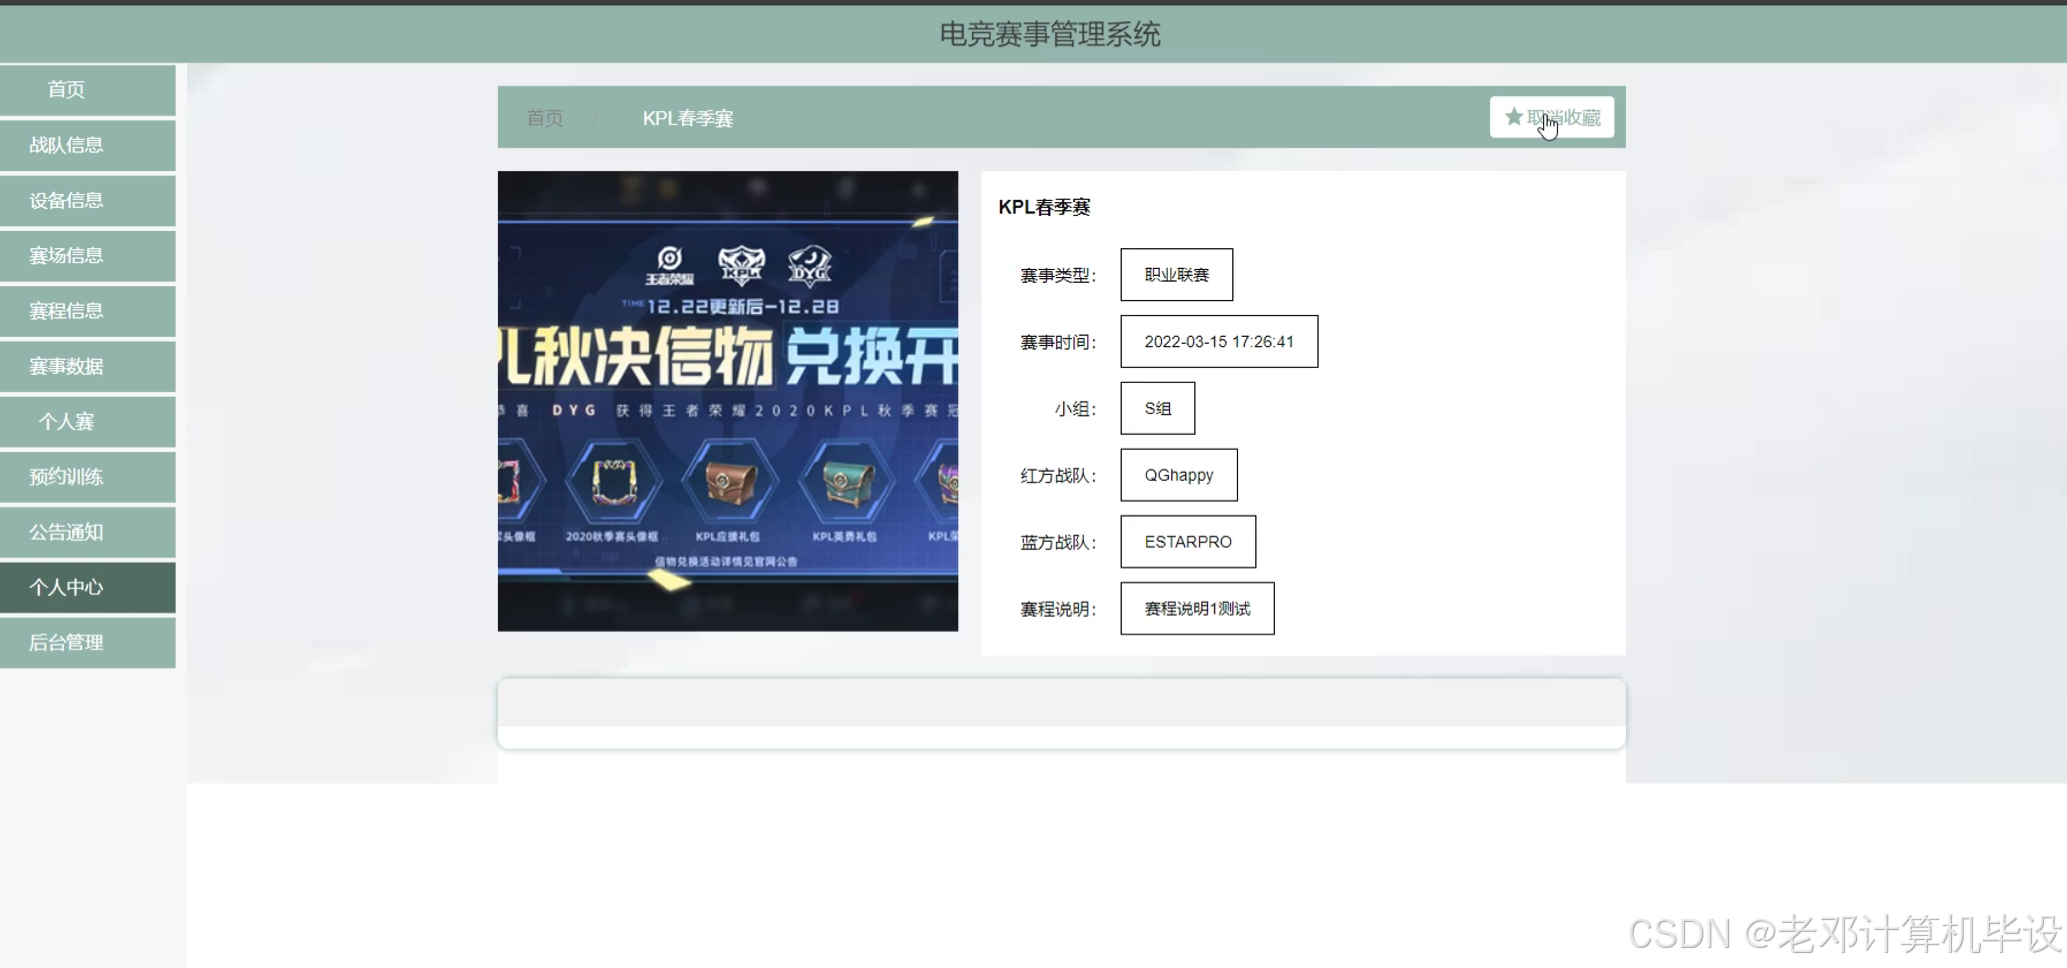2067x968 pixels.
Task: Navigate to 赛事数据 in the sidebar
Action: coord(88,366)
